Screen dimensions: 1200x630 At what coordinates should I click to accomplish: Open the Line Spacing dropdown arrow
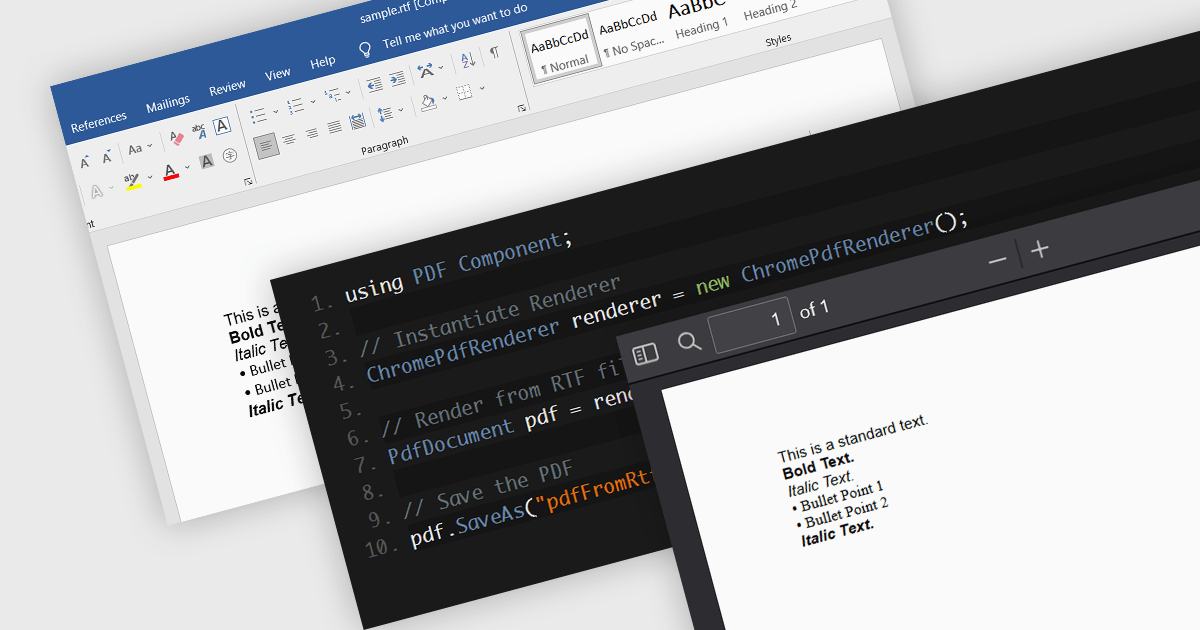[x=401, y=110]
